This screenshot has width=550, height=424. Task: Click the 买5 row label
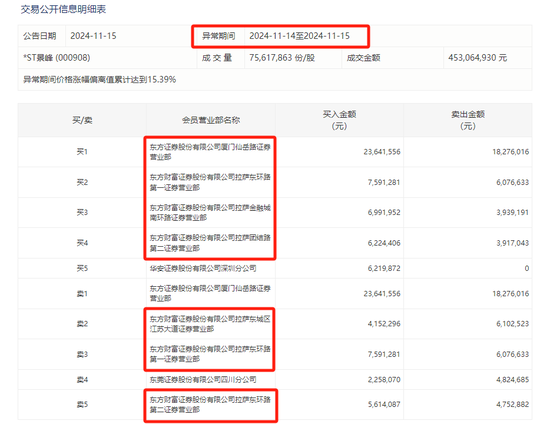82,268
